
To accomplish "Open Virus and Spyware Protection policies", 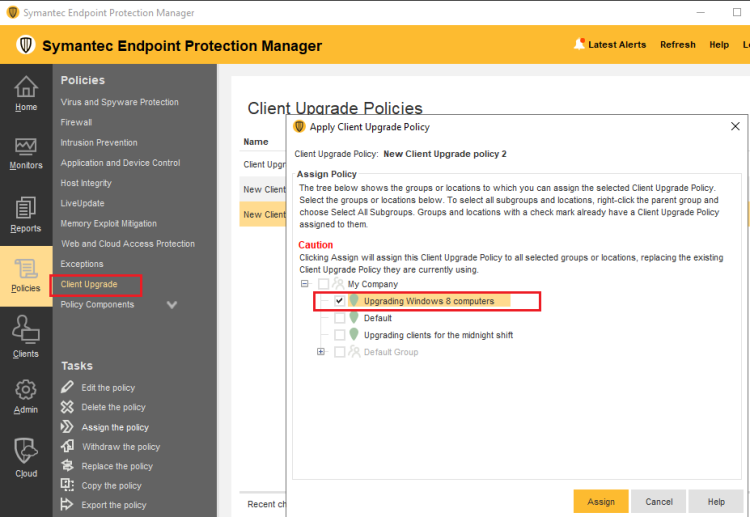I will pos(120,102).
